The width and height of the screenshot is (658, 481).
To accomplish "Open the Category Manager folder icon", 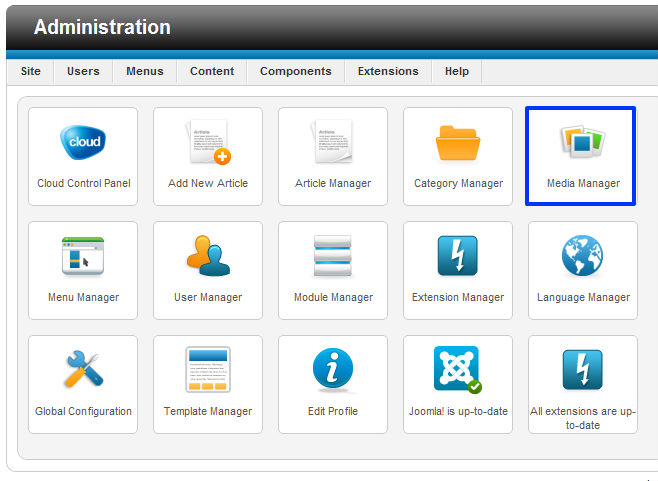I will [x=458, y=143].
